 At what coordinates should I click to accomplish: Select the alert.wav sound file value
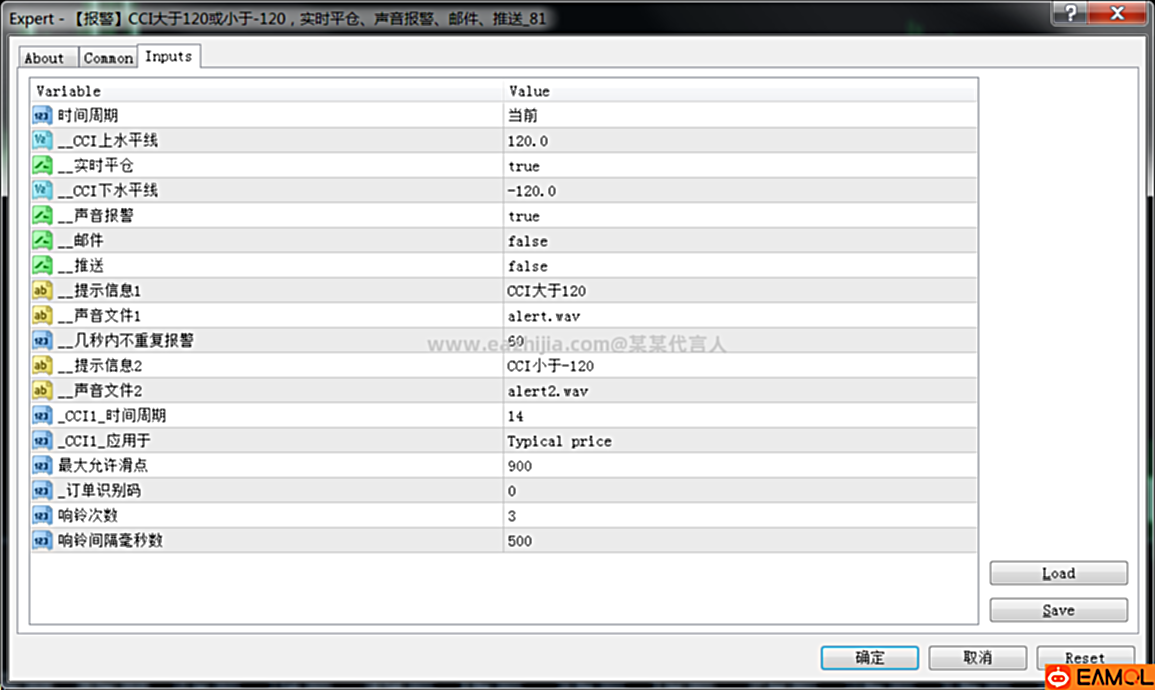tap(544, 317)
